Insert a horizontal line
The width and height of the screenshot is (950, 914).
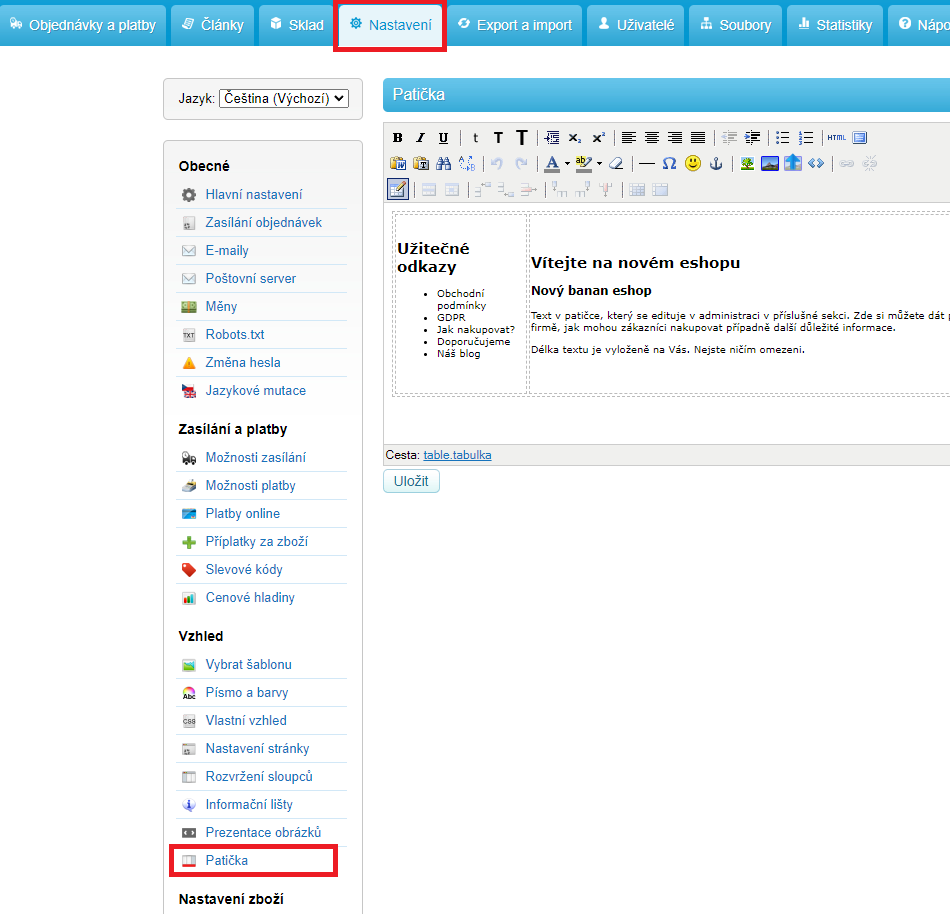[x=647, y=163]
